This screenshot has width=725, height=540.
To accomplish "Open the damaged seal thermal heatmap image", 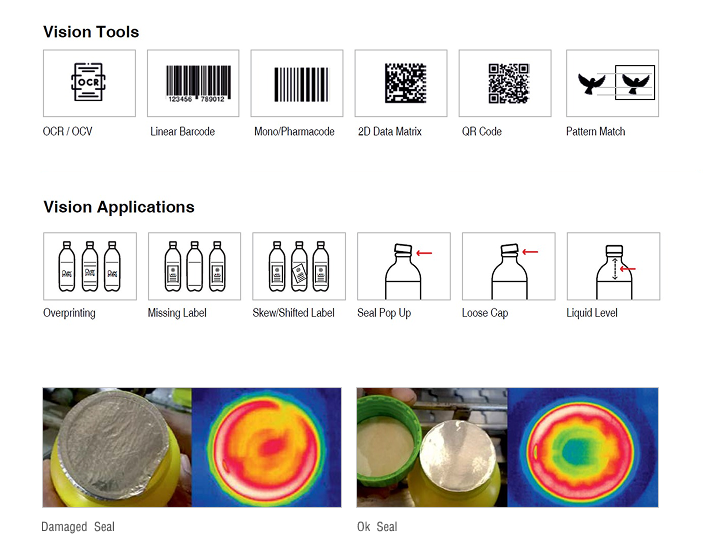I will (x=265, y=447).
